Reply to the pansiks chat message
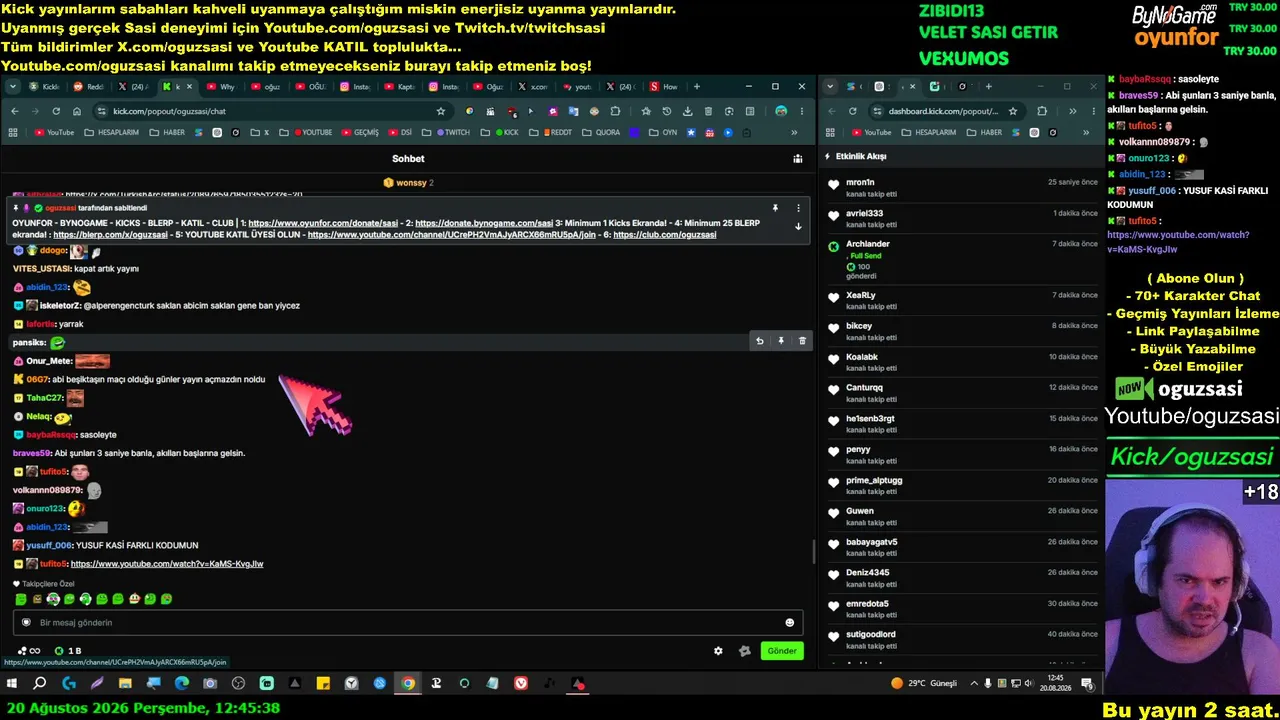The height and width of the screenshot is (720, 1280). coord(760,341)
